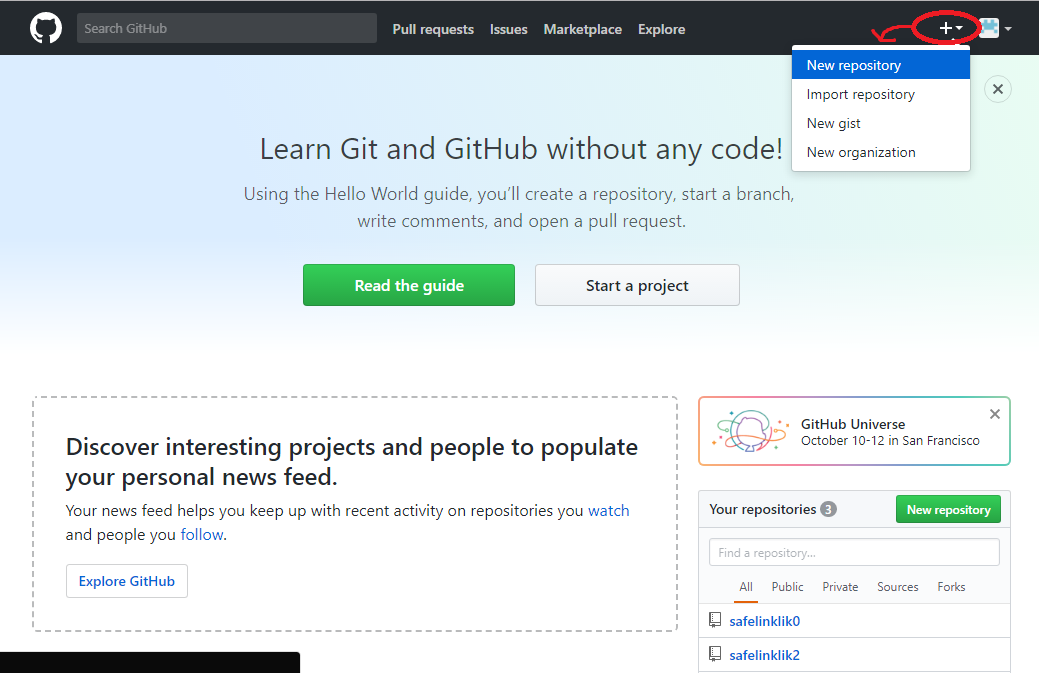Click the GitHub octocat logo icon
Image resolution: width=1039 pixels, height=673 pixels.
tap(46, 27)
